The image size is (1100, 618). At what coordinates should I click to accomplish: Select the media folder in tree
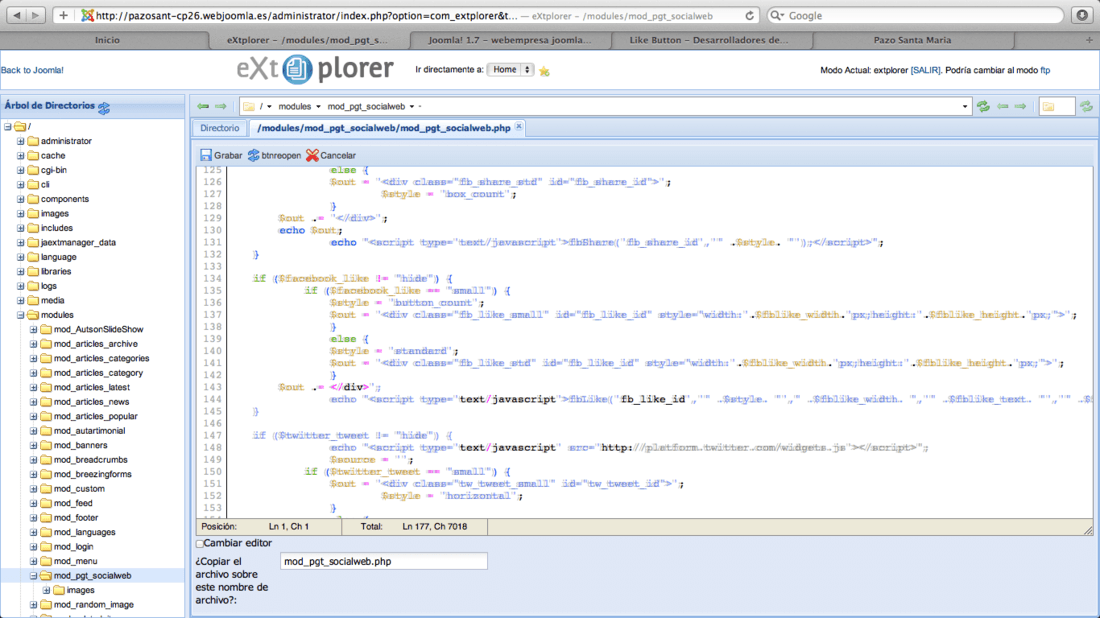[x=53, y=300]
